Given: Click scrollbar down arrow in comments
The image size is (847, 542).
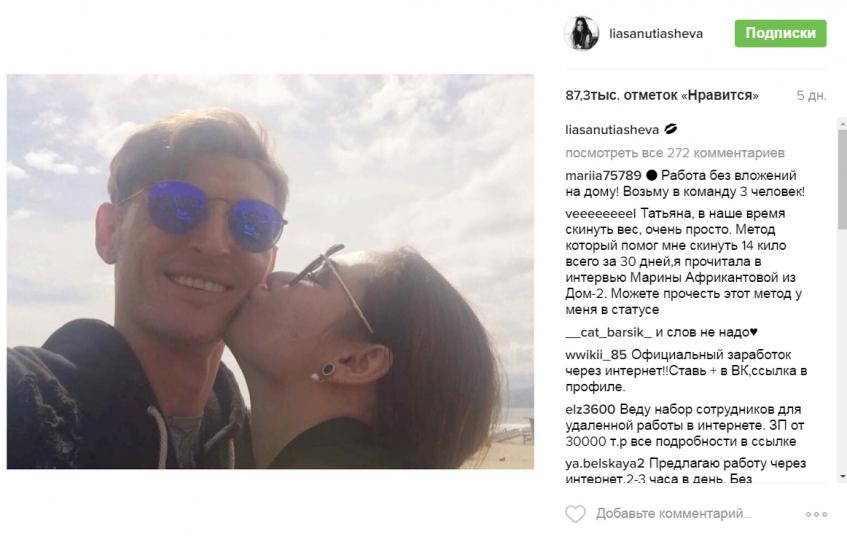Looking at the screenshot, I should pyautogui.click(x=842, y=477).
